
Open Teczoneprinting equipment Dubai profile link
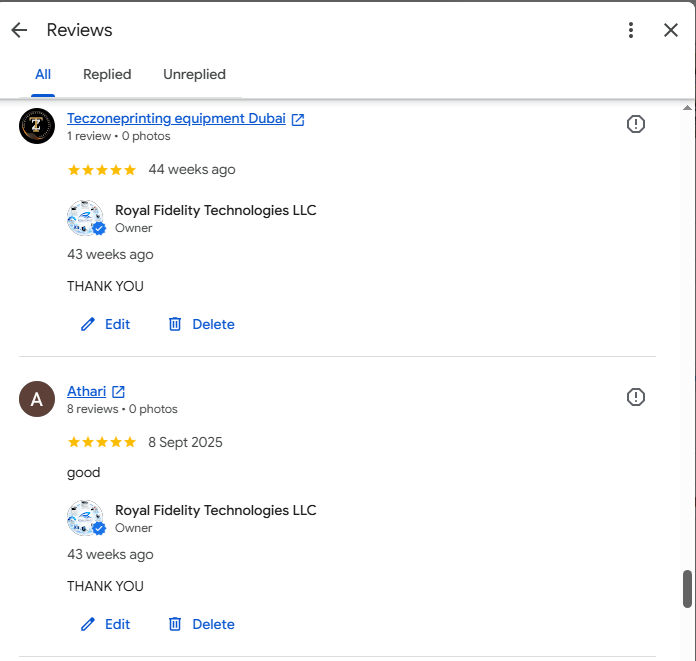(x=176, y=119)
